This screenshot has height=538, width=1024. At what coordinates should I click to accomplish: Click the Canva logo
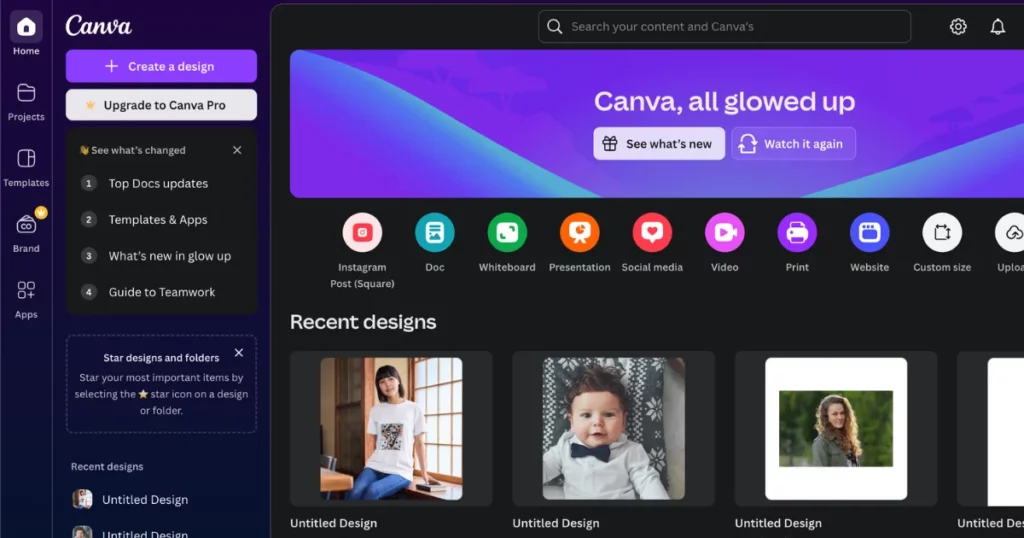tap(99, 25)
